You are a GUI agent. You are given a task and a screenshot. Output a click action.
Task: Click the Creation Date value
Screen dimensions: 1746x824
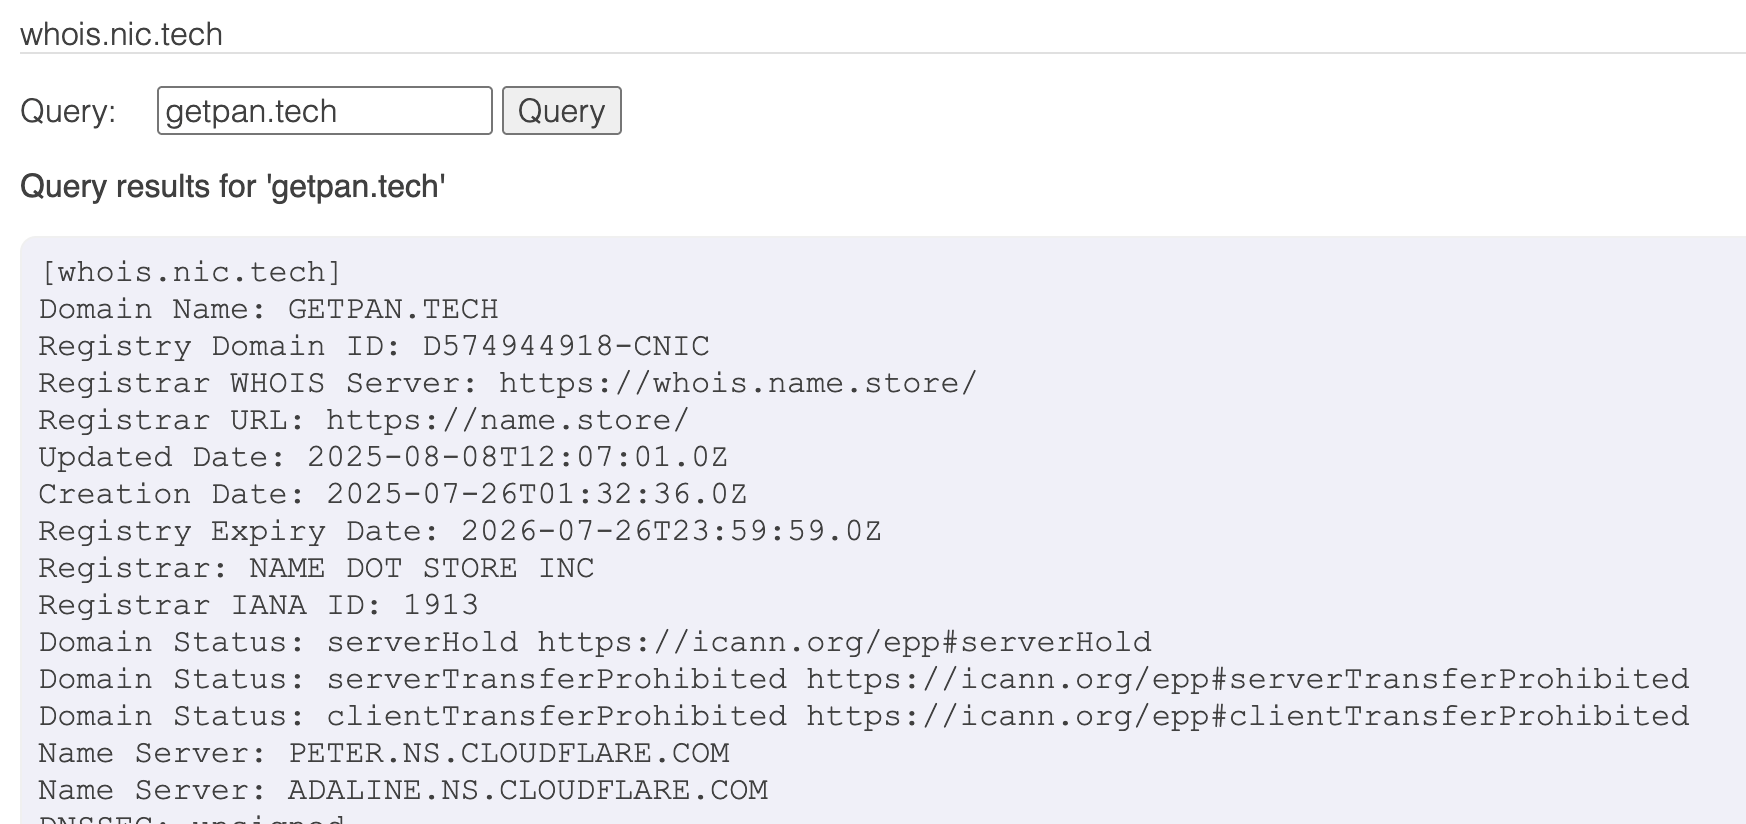(537, 494)
